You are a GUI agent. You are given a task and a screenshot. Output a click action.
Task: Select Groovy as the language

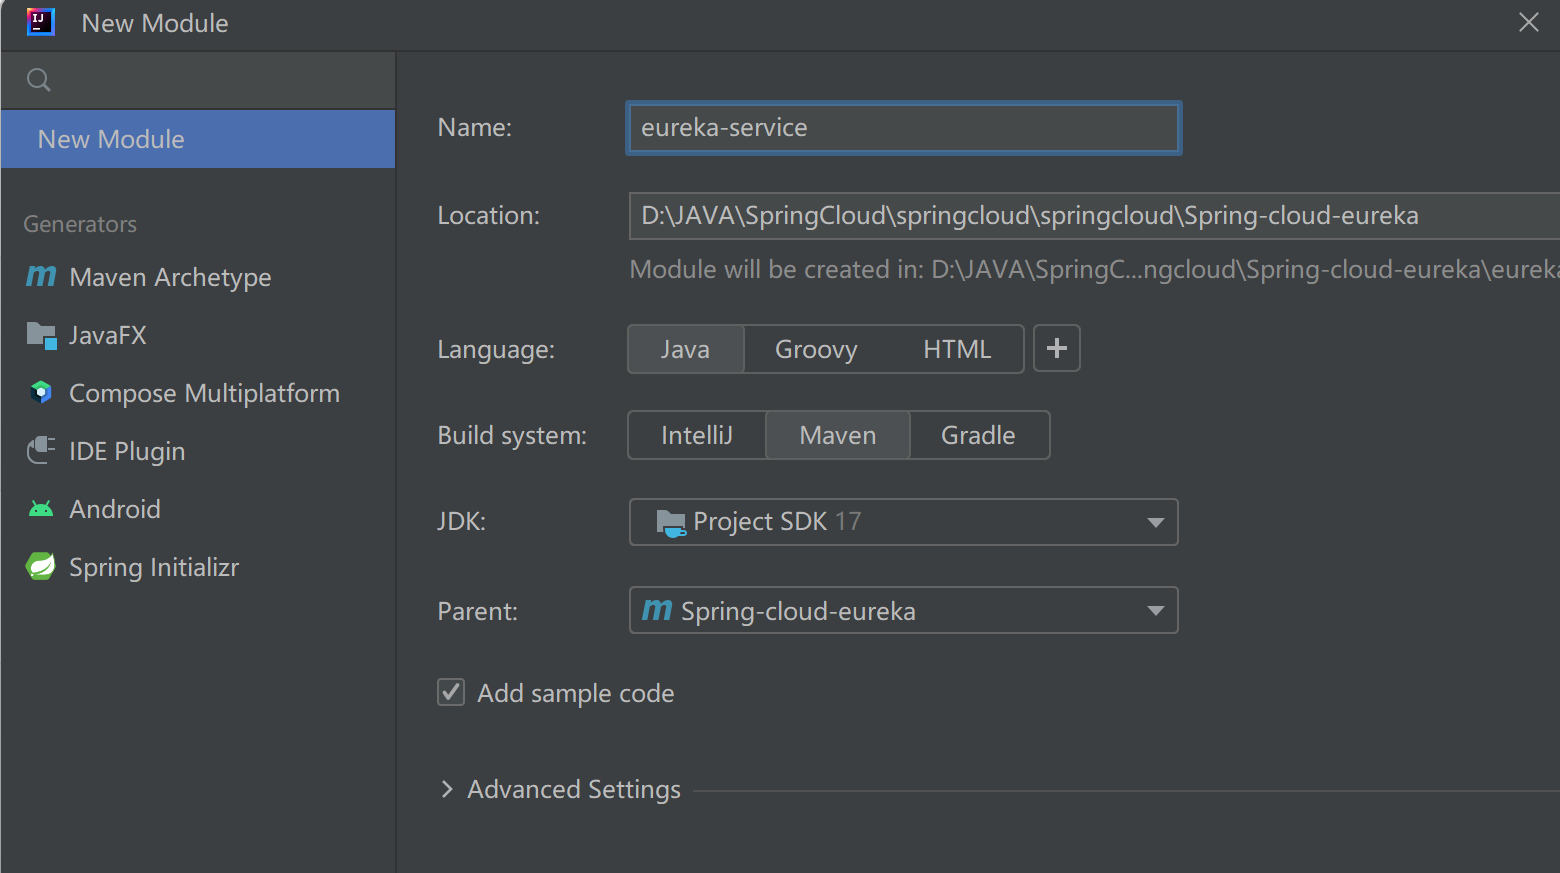point(816,349)
